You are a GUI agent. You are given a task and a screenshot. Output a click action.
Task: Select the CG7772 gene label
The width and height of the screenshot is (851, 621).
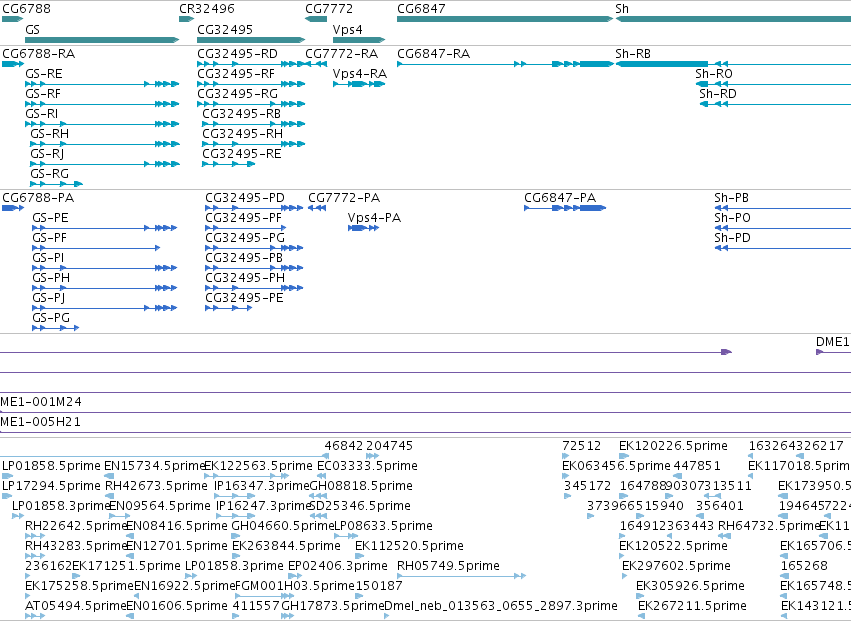pyautogui.click(x=329, y=9)
